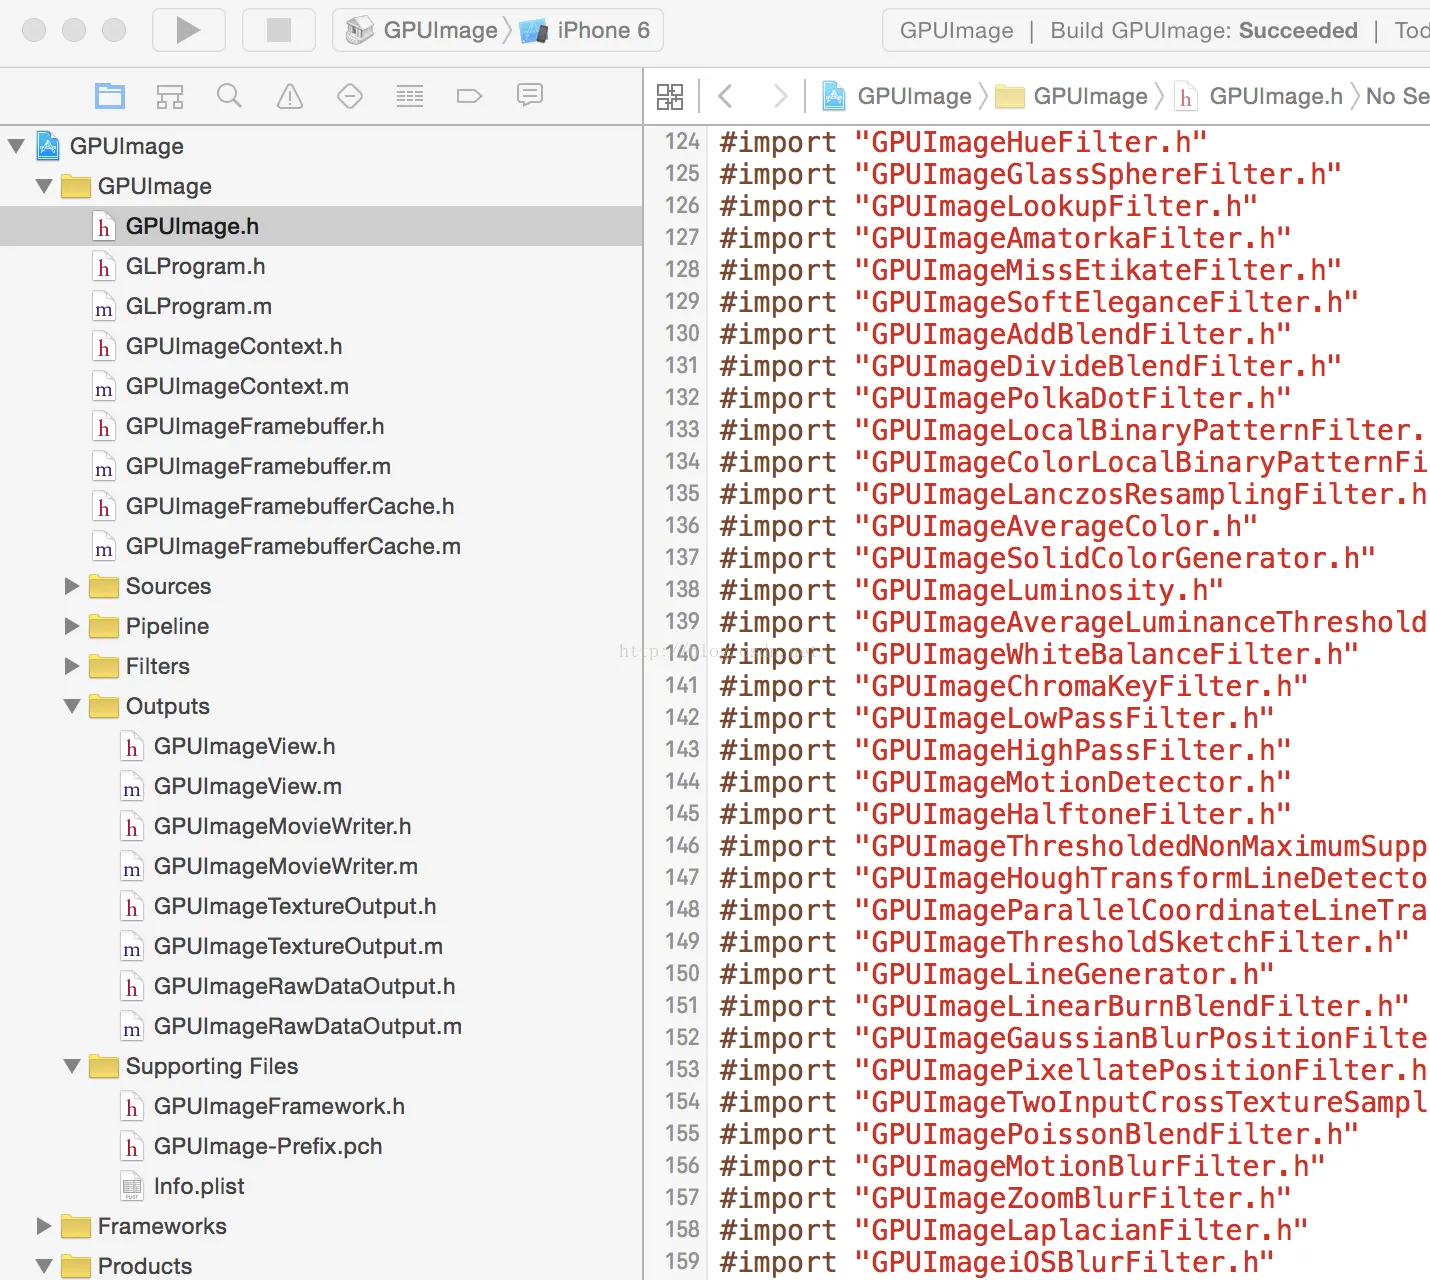
Task: Expand the Filters group
Action: (x=72, y=666)
